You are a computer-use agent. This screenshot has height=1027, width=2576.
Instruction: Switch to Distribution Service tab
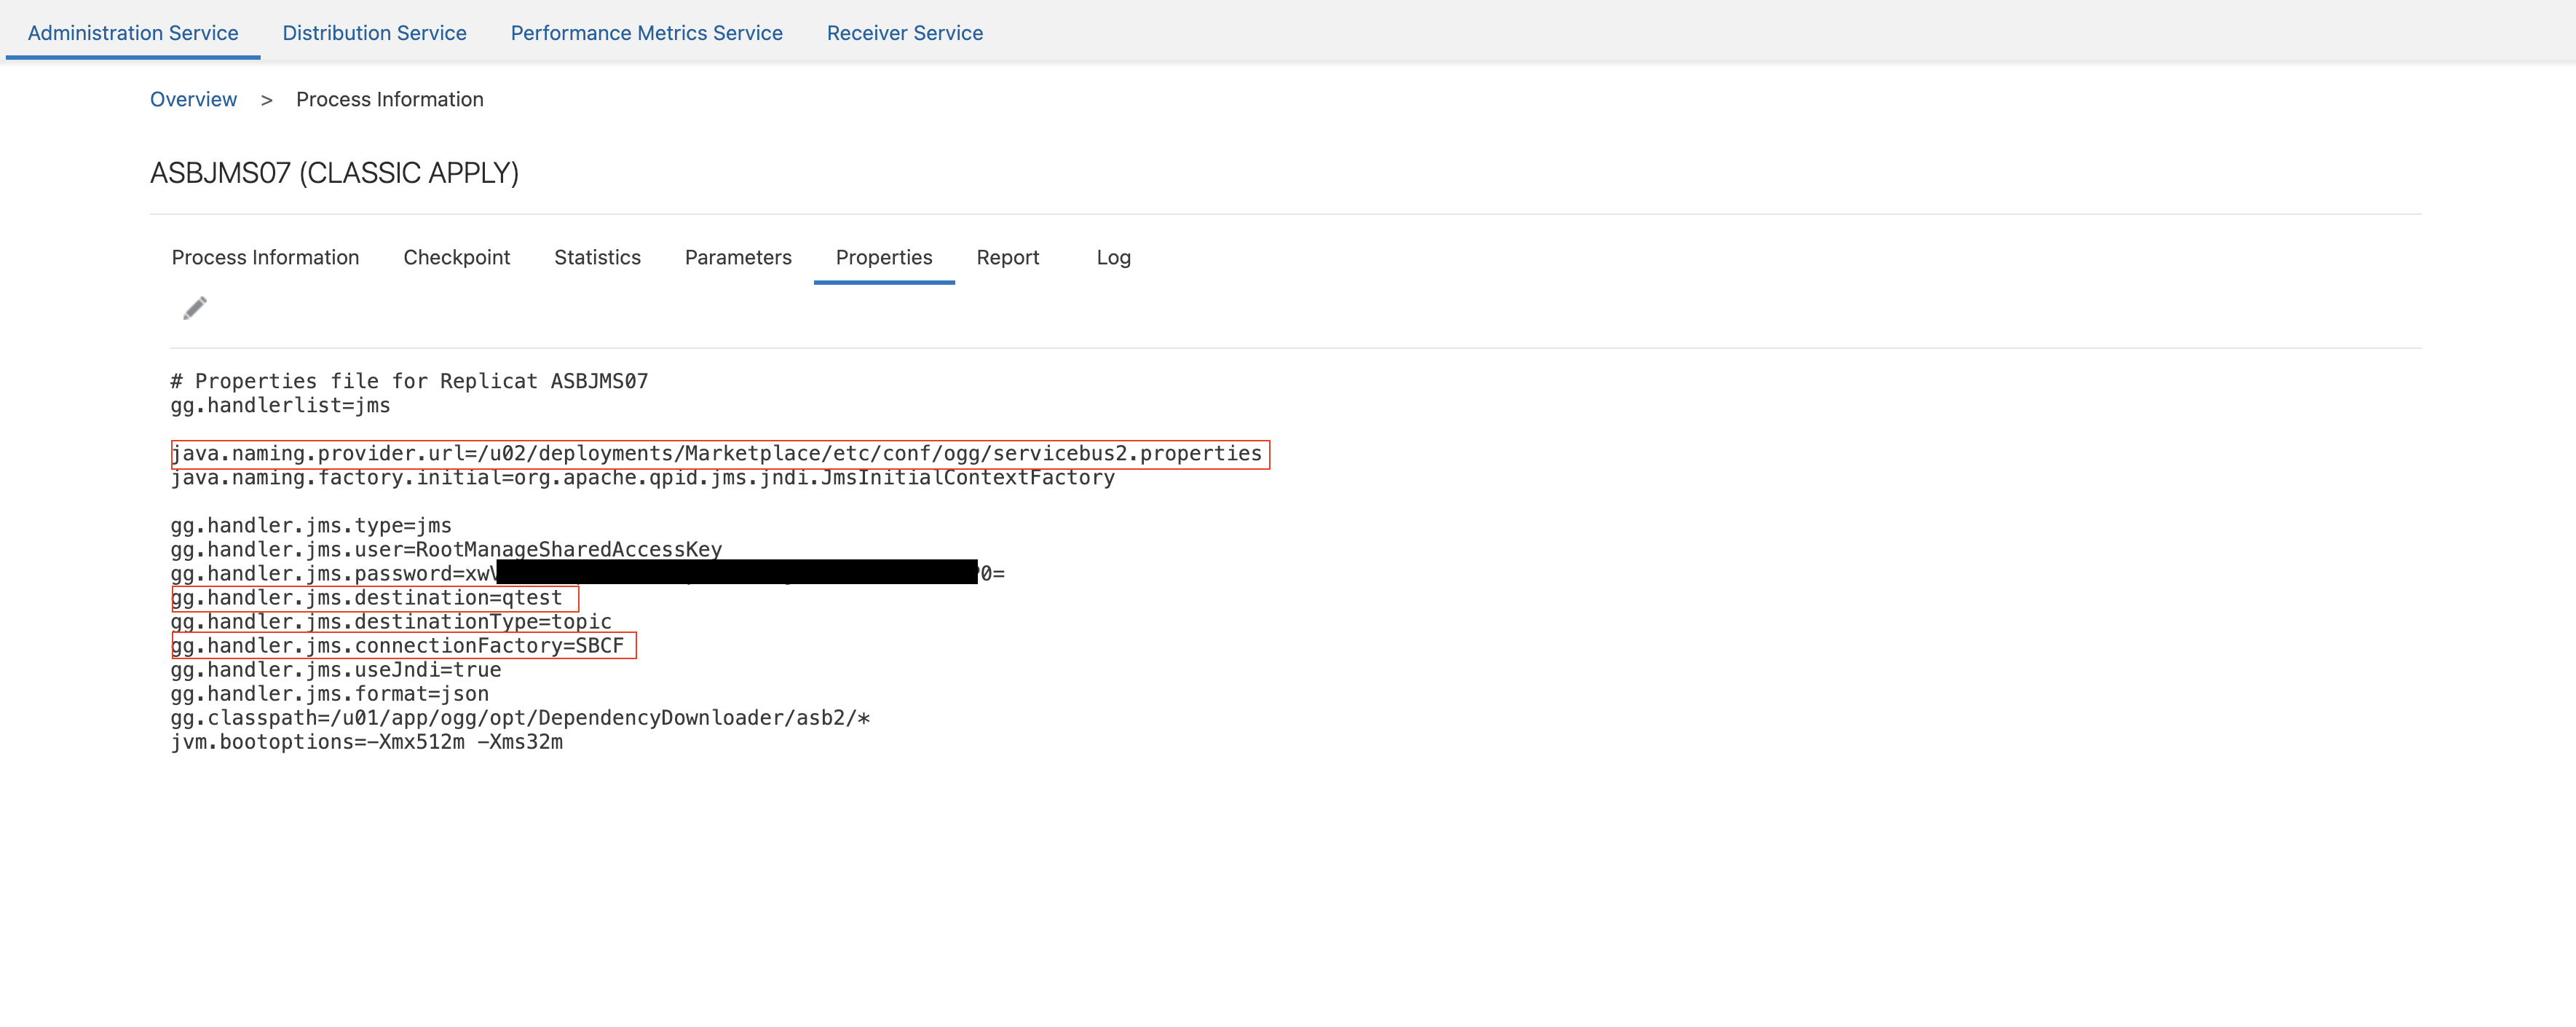coord(374,33)
